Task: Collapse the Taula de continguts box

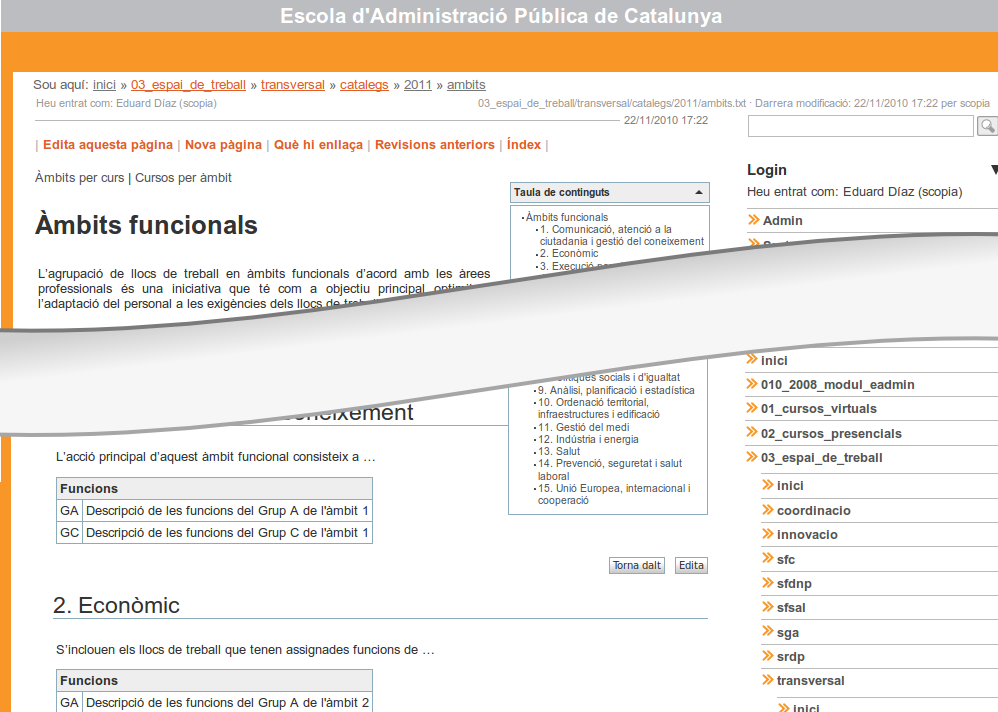Action: click(698, 192)
